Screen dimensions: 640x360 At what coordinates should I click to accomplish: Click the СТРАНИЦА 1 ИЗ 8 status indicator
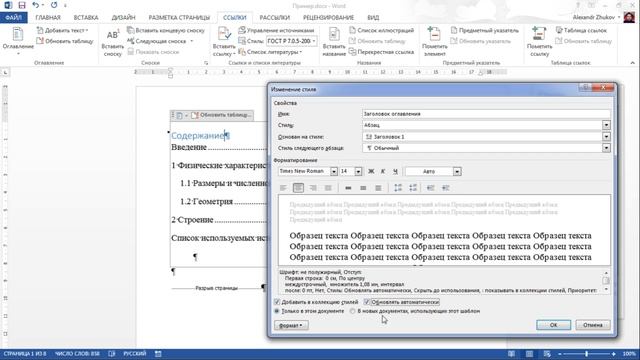point(25,353)
